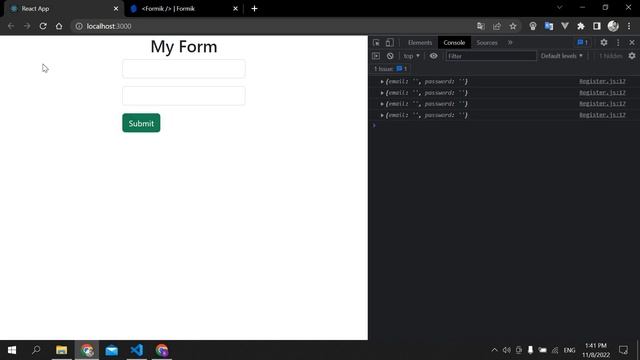Open Chrome's three-dot menu

click(629, 26)
